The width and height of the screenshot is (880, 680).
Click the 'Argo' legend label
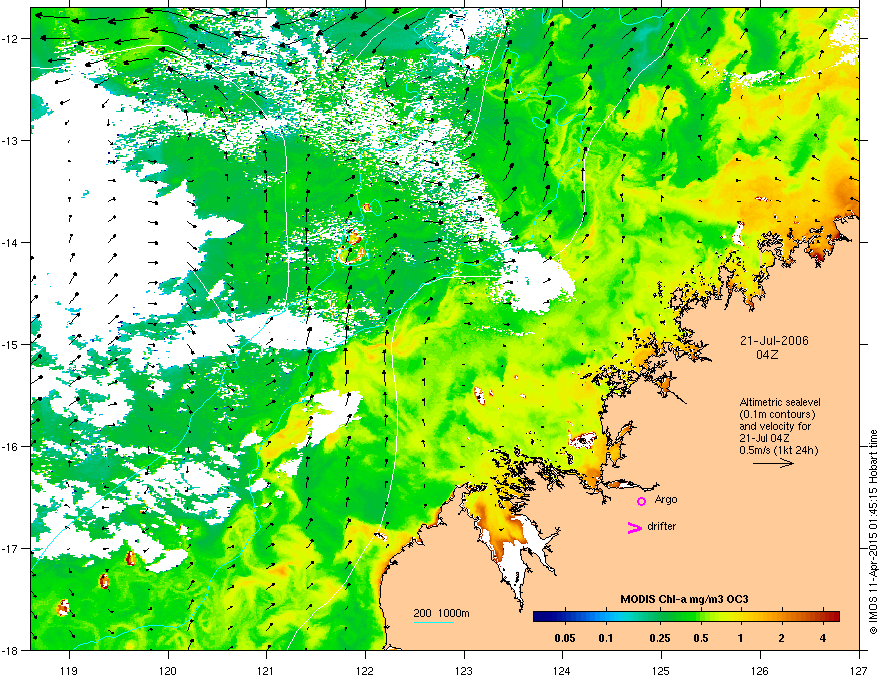point(666,499)
